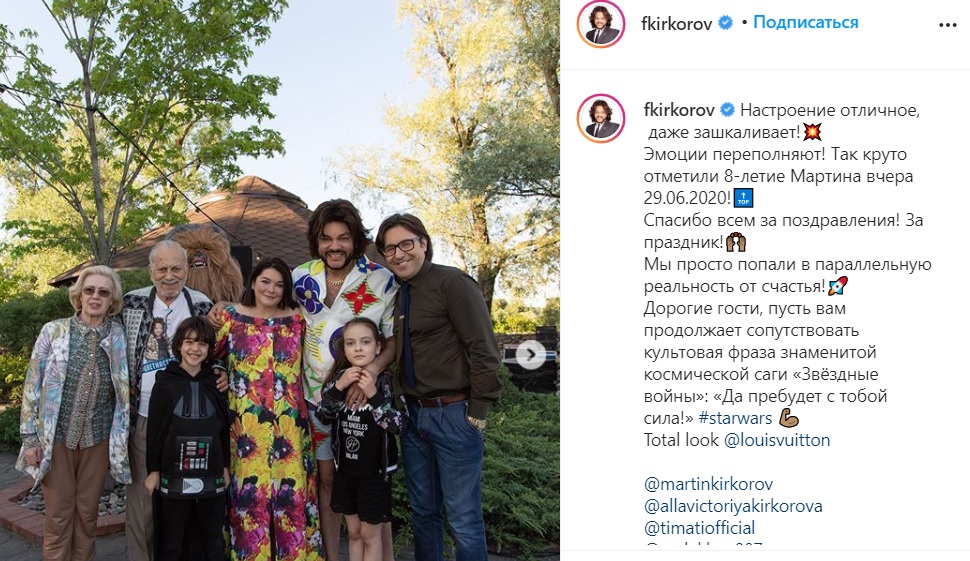
Task: Click the family group photo
Action: tap(280, 280)
